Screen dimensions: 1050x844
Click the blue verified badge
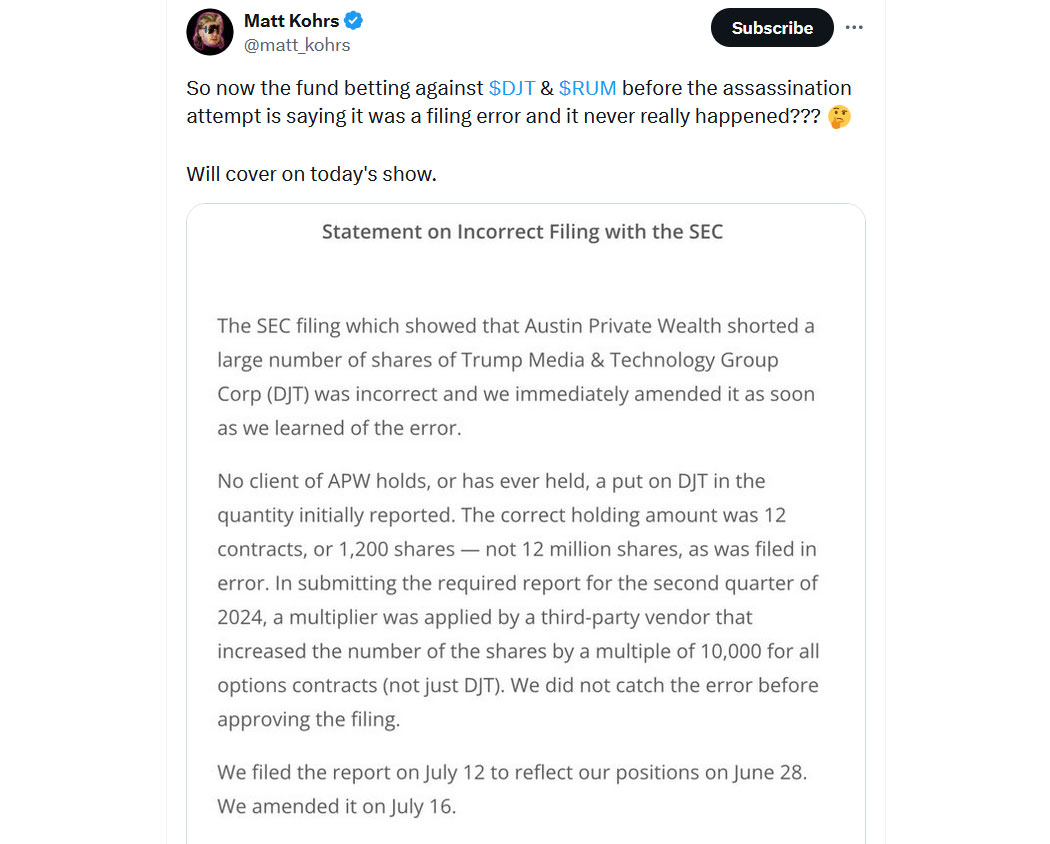(x=354, y=21)
